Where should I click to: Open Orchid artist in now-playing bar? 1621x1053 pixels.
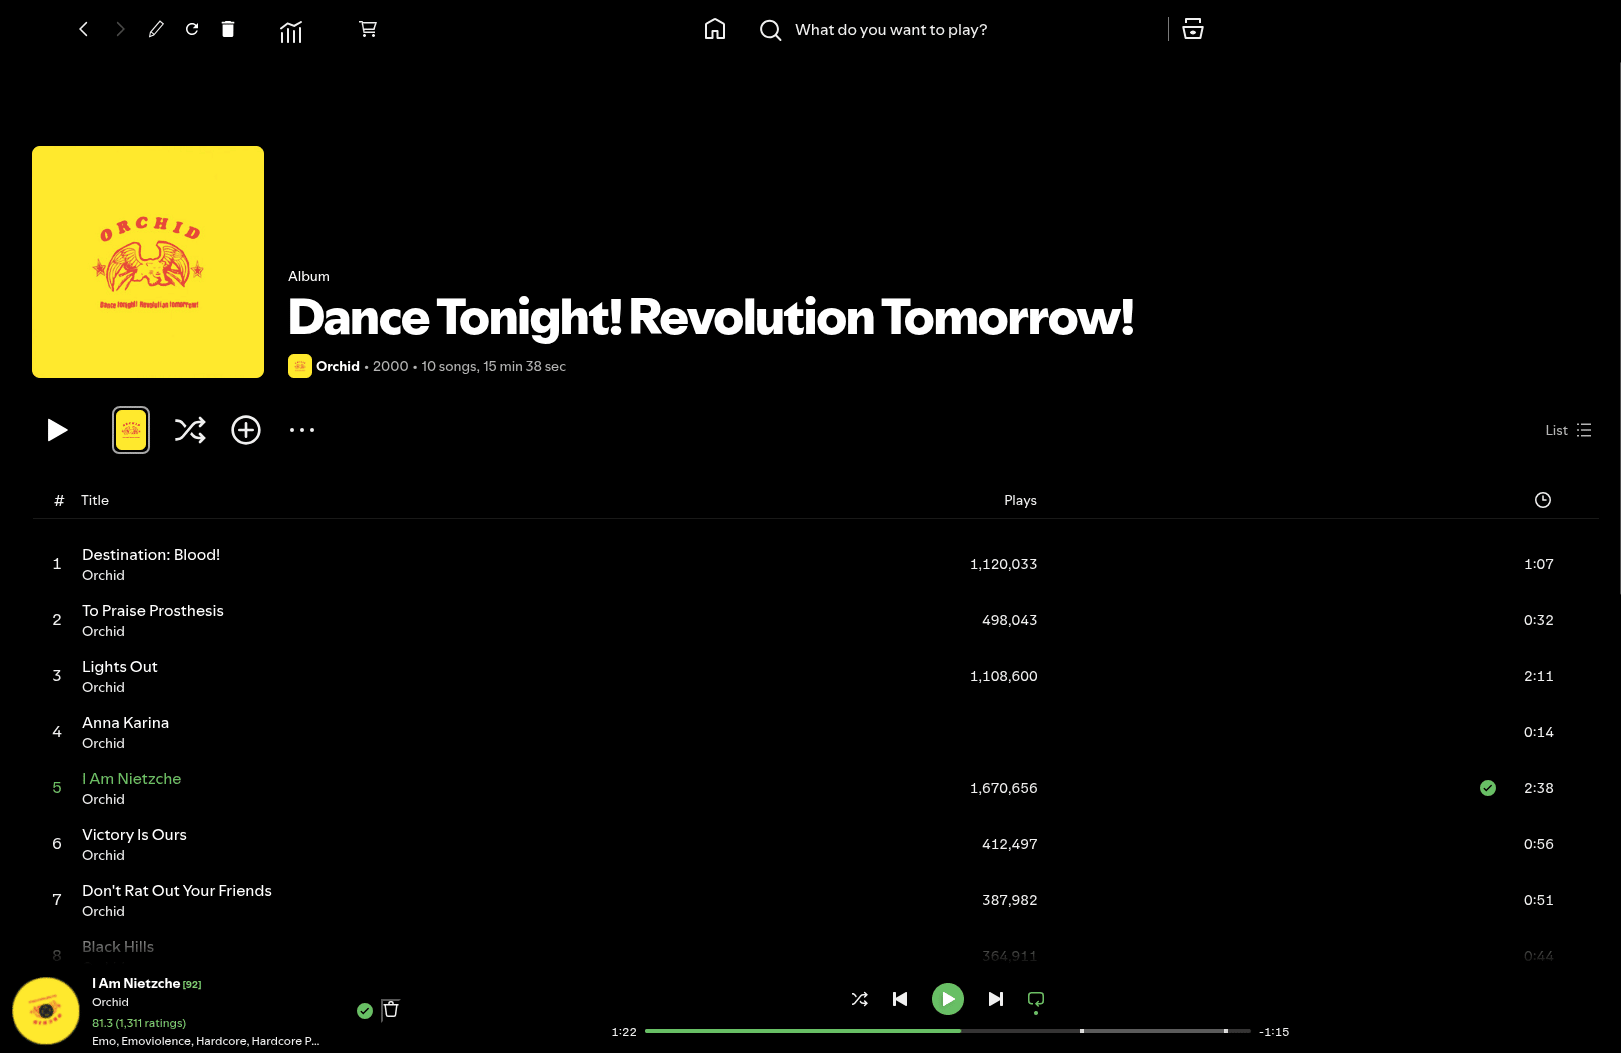click(110, 1002)
